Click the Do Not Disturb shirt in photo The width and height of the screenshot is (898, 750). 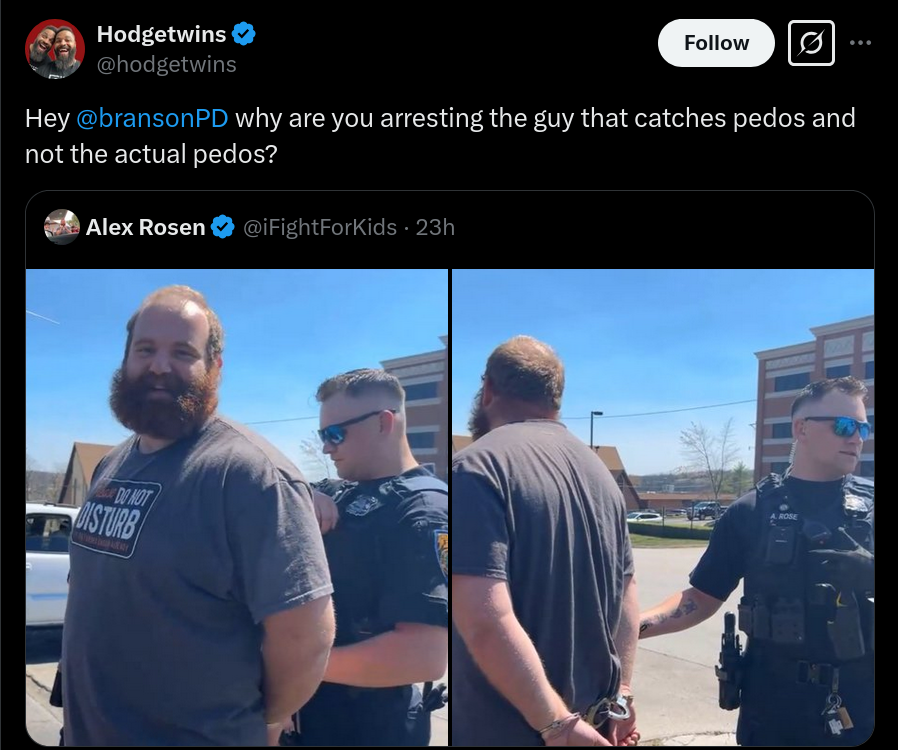[117, 518]
